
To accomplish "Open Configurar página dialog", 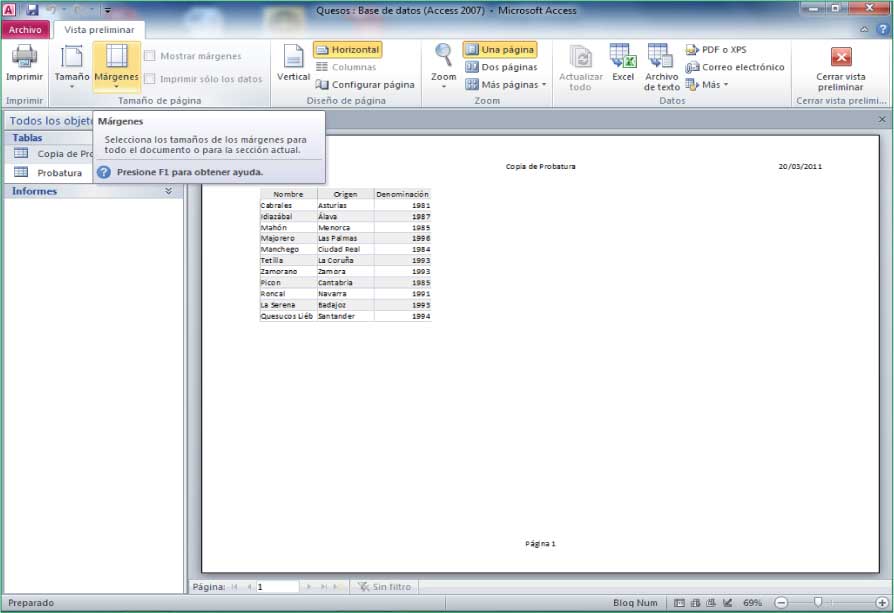I will click(364, 85).
